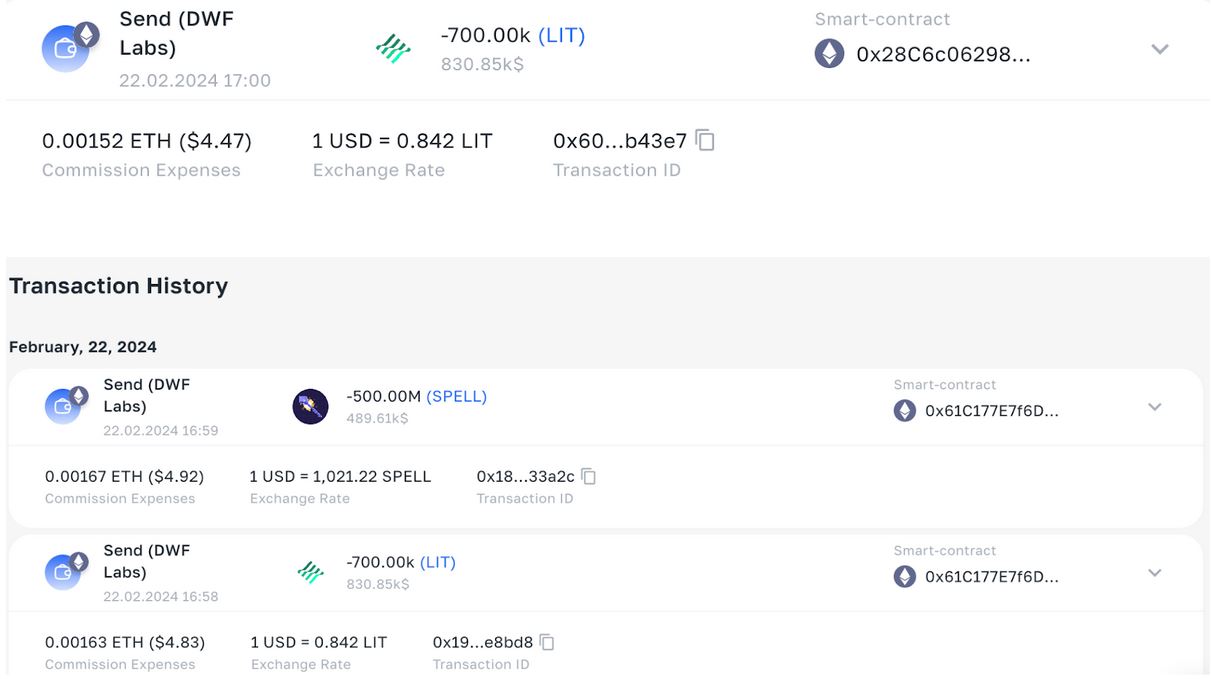Click smart-contract address 0x28C6c06298...

coord(943,55)
